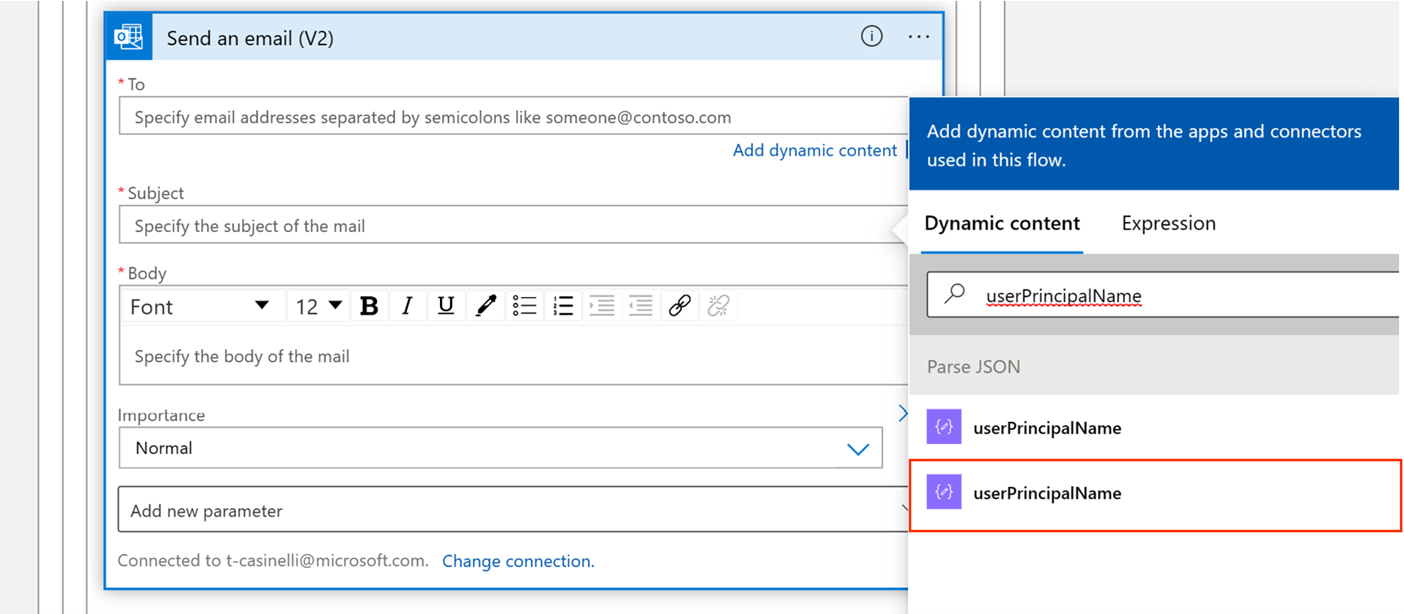Click the first userPrincipalName item icon

944,427
